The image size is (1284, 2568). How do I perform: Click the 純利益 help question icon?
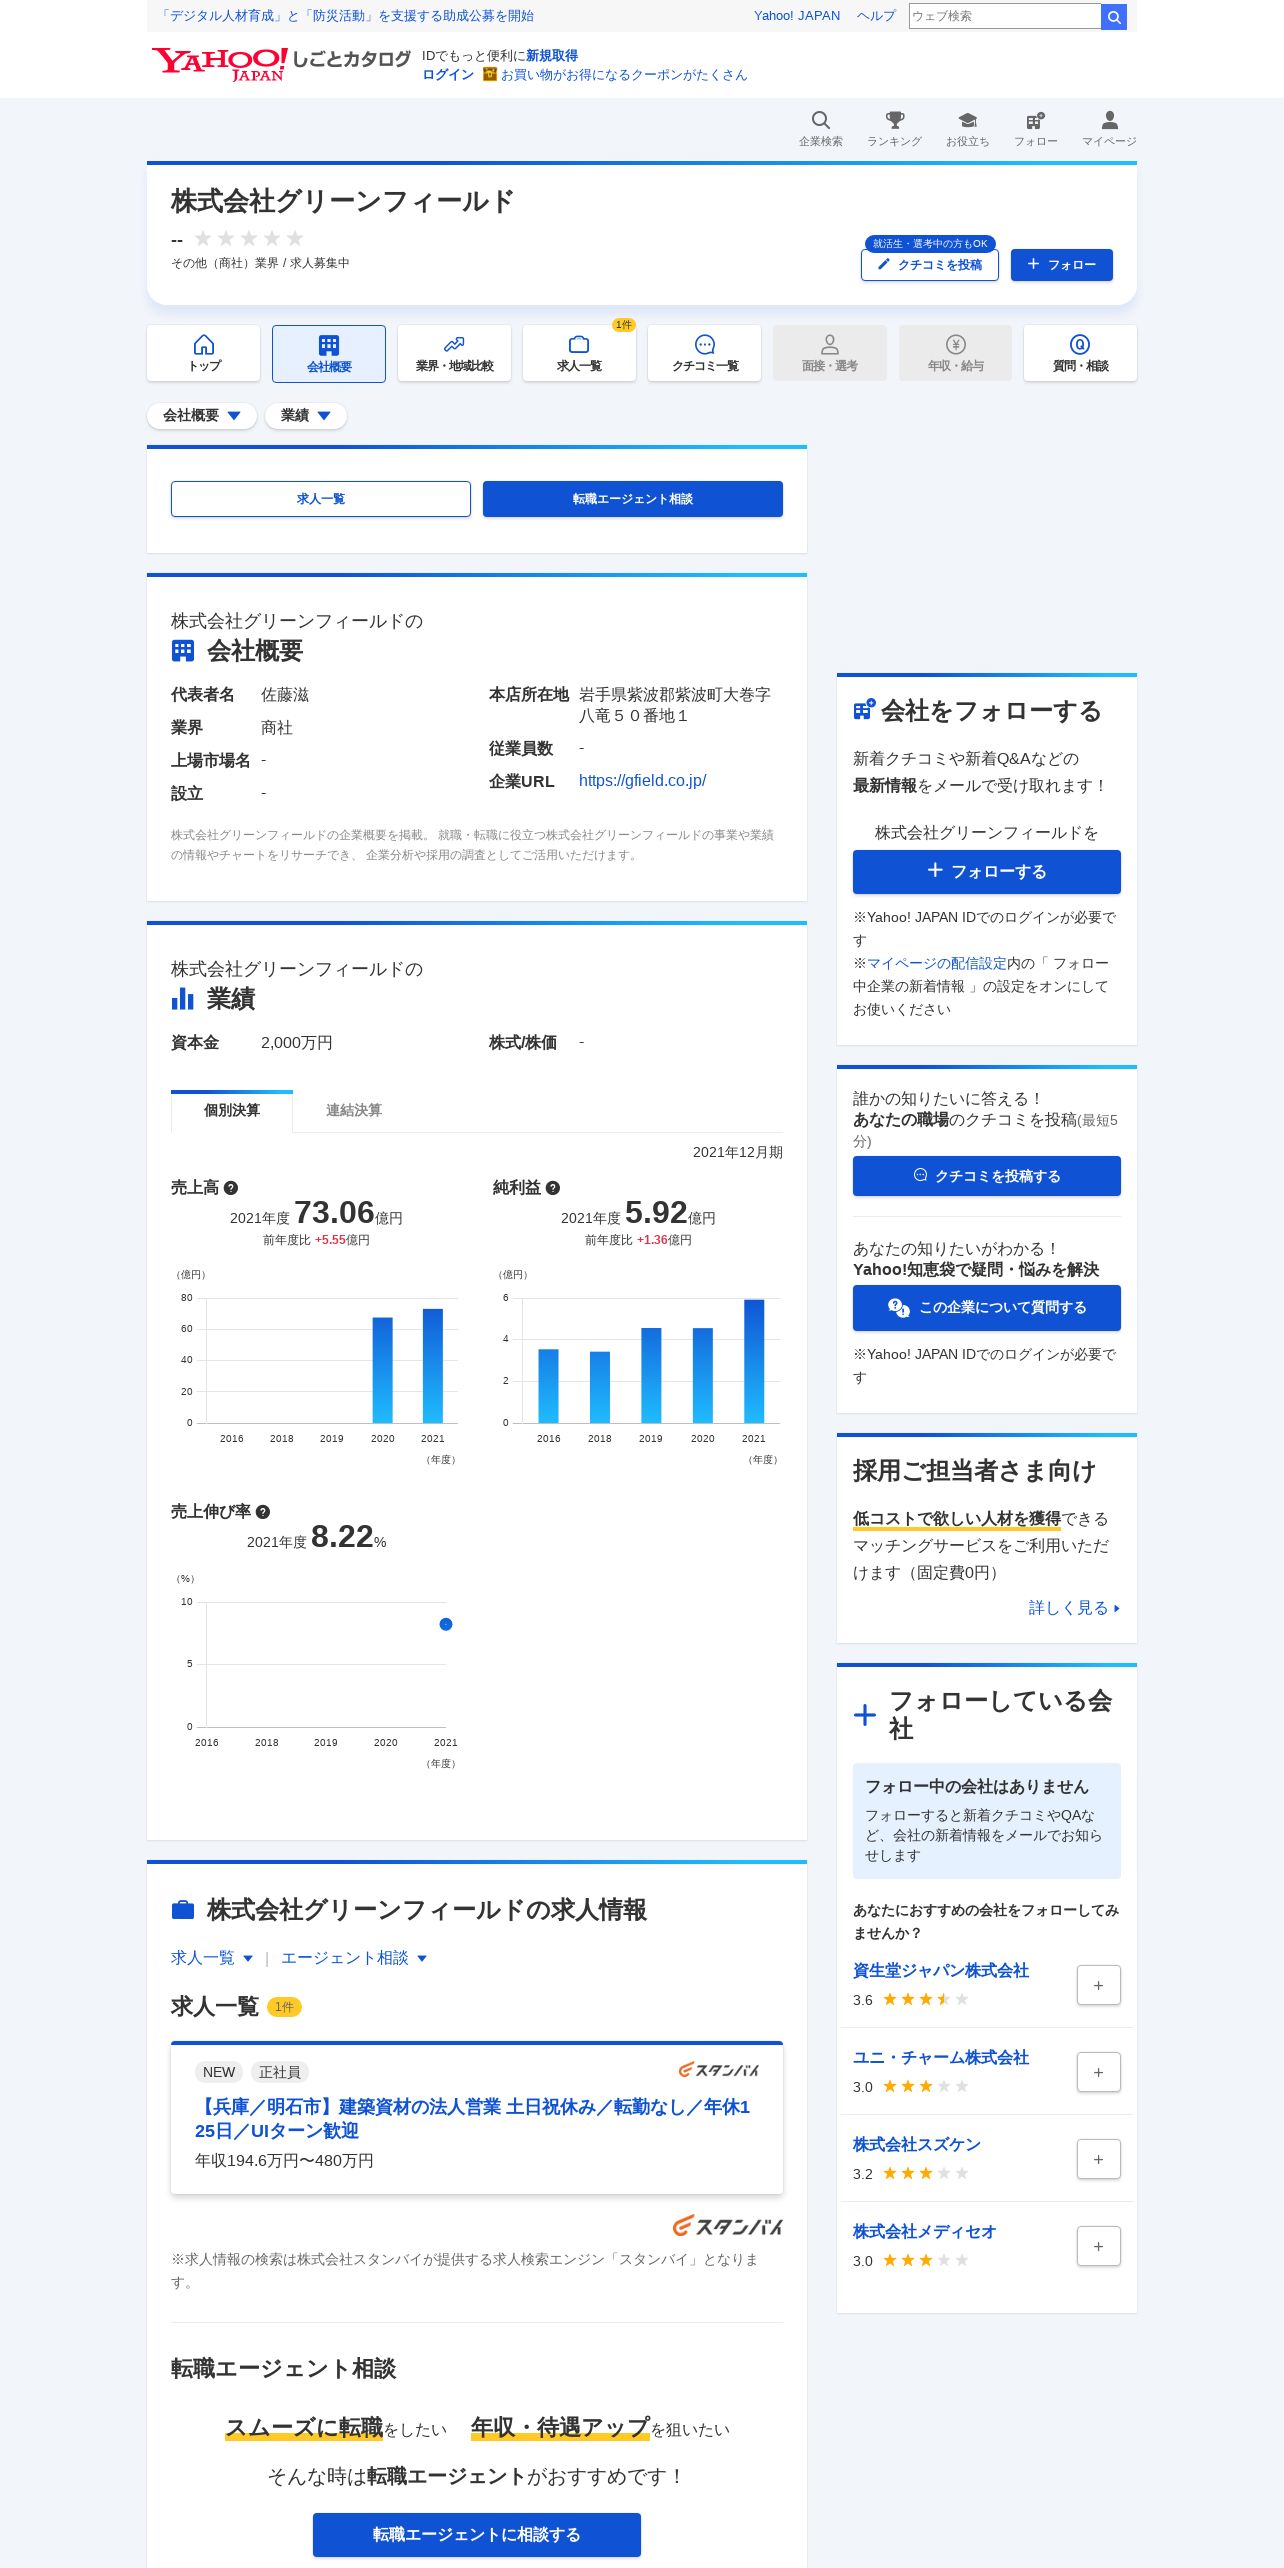(553, 1188)
